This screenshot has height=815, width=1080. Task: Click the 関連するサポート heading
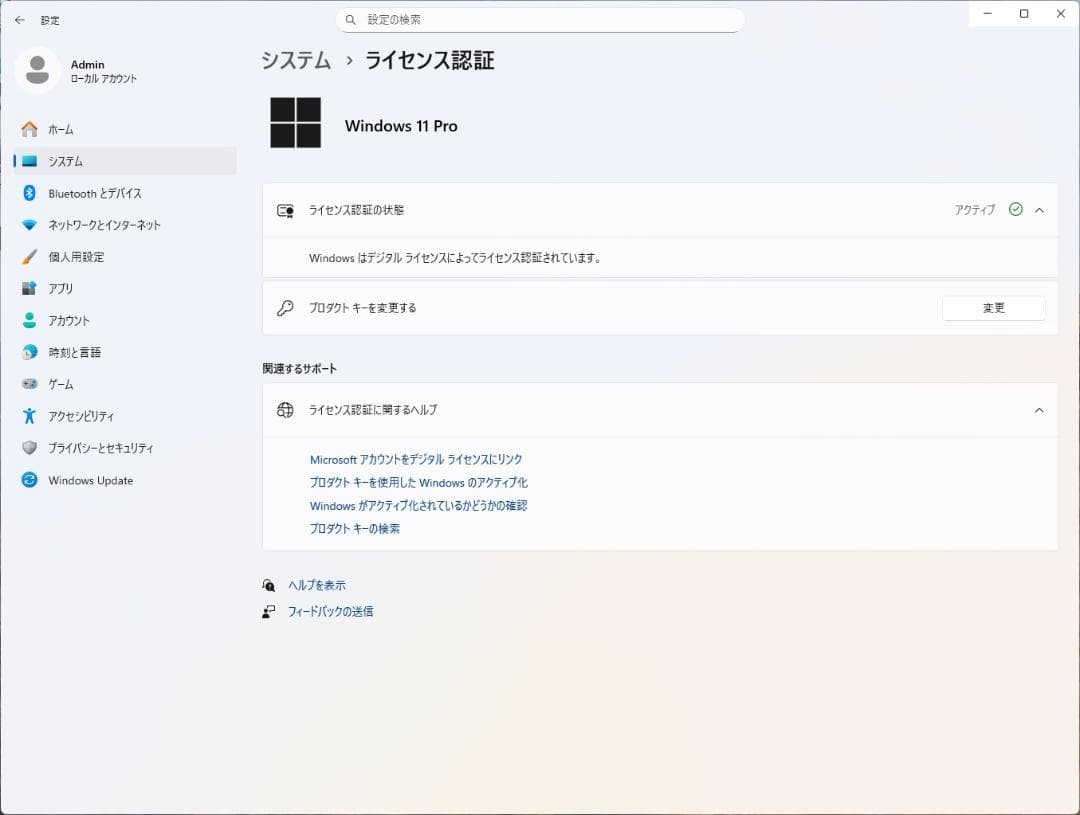click(300, 369)
